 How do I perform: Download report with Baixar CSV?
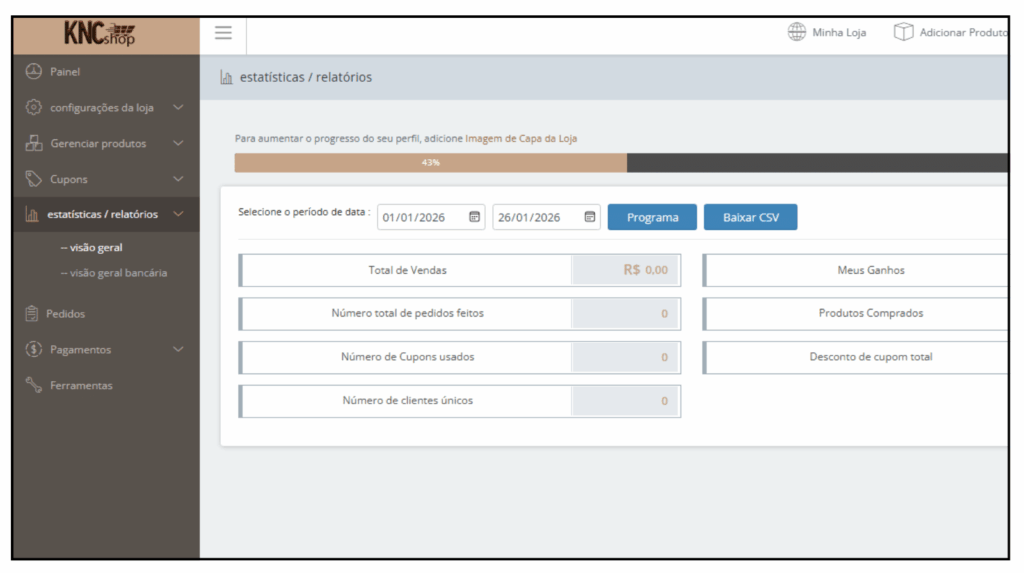pyautogui.click(x=750, y=217)
